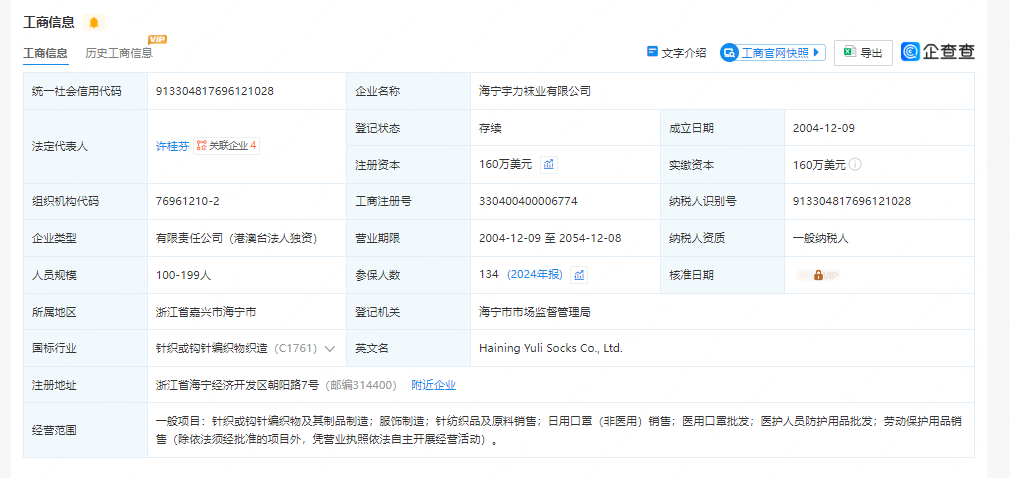Click the bell icon beside 工商信息 heading
1010x478 pixels.
point(94,23)
